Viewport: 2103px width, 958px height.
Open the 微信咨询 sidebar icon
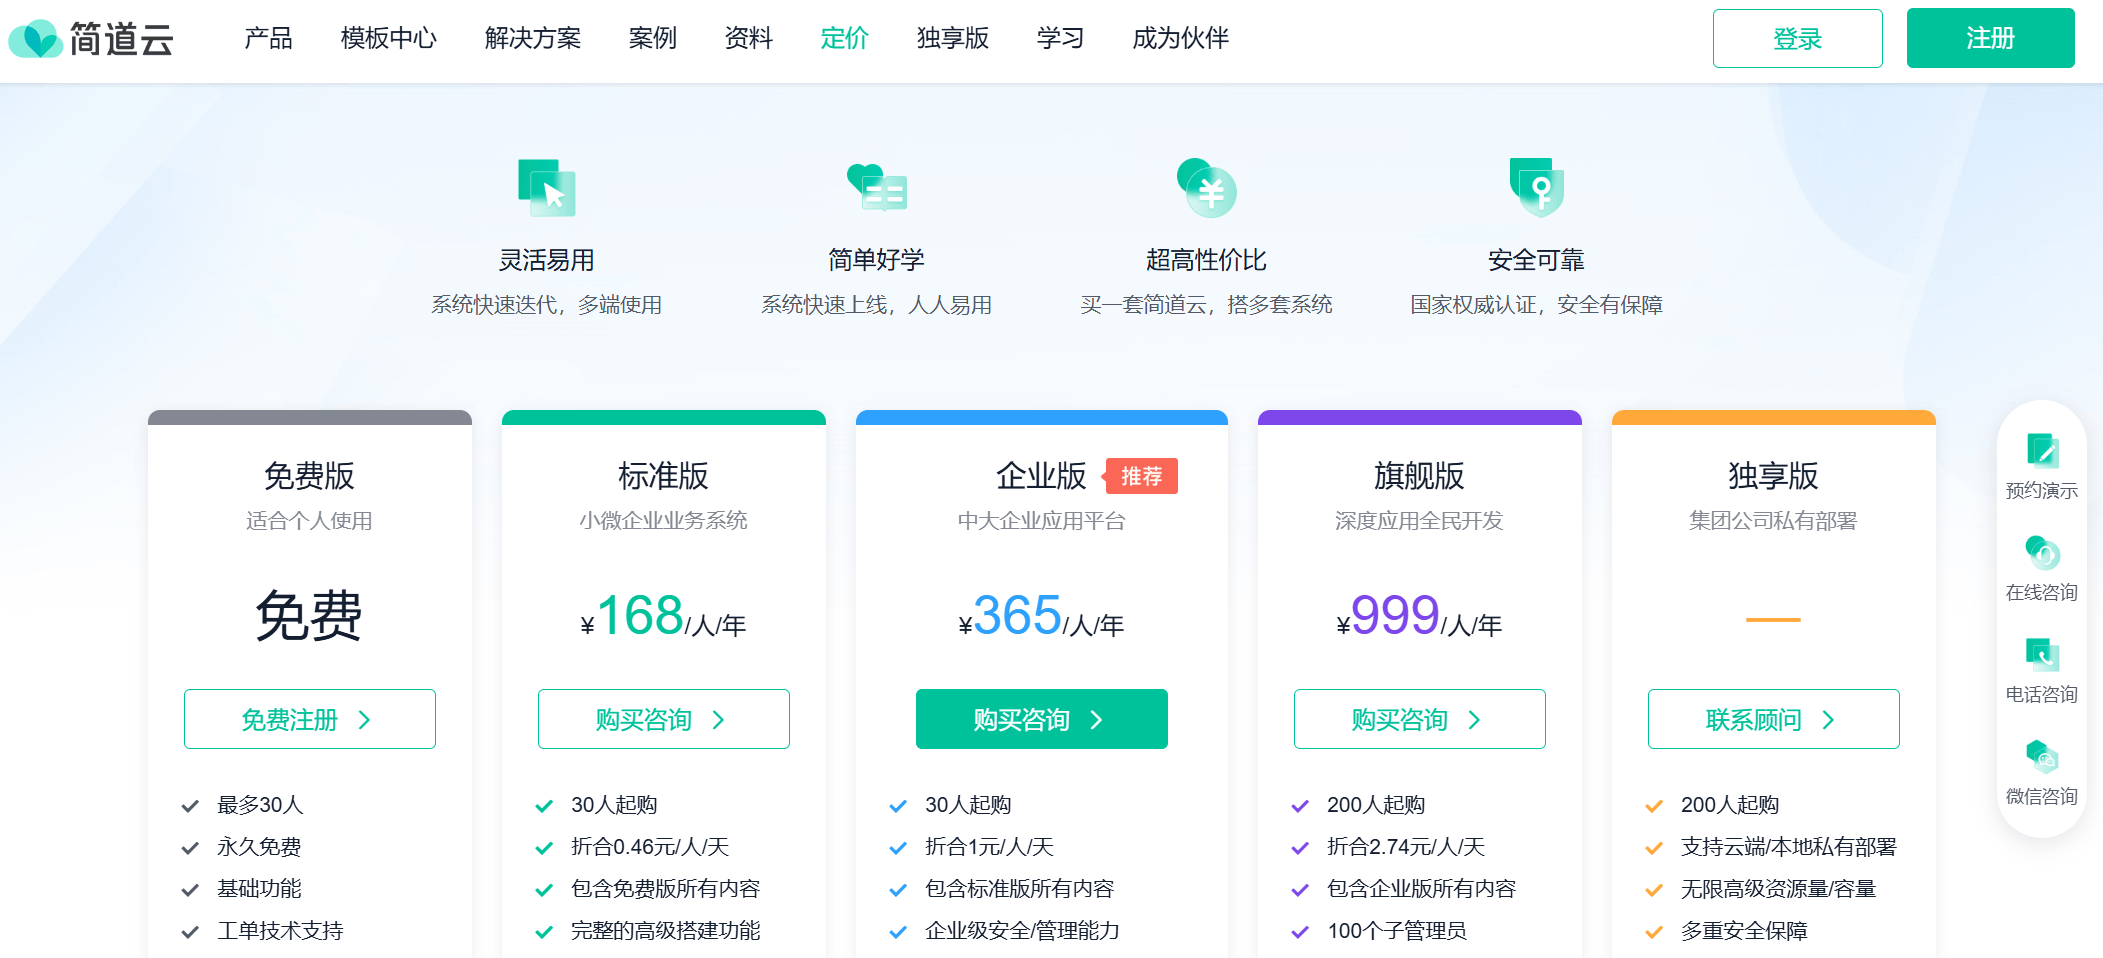[2041, 757]
